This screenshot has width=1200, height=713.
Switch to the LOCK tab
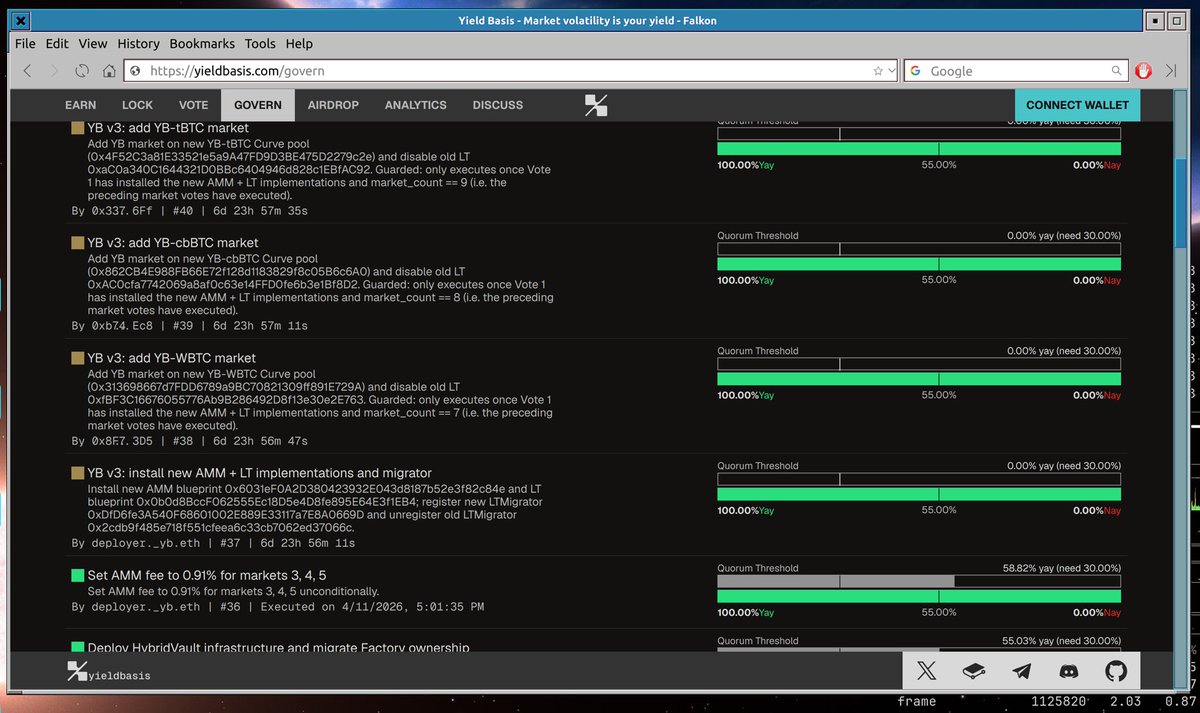click(138, 105)
